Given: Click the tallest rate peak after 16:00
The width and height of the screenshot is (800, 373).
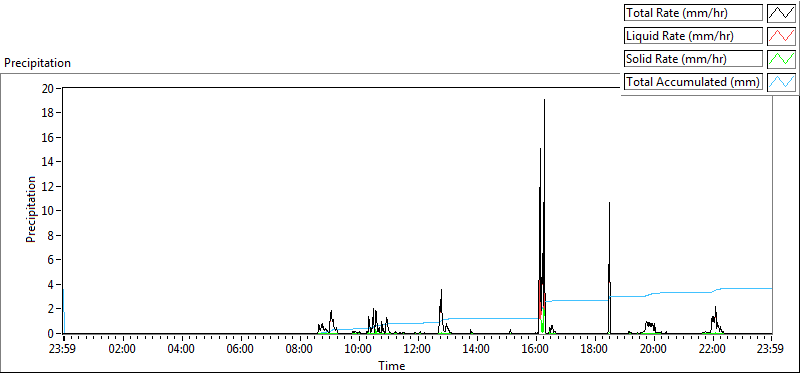Looking at the screenshot, I should (544, 100).
